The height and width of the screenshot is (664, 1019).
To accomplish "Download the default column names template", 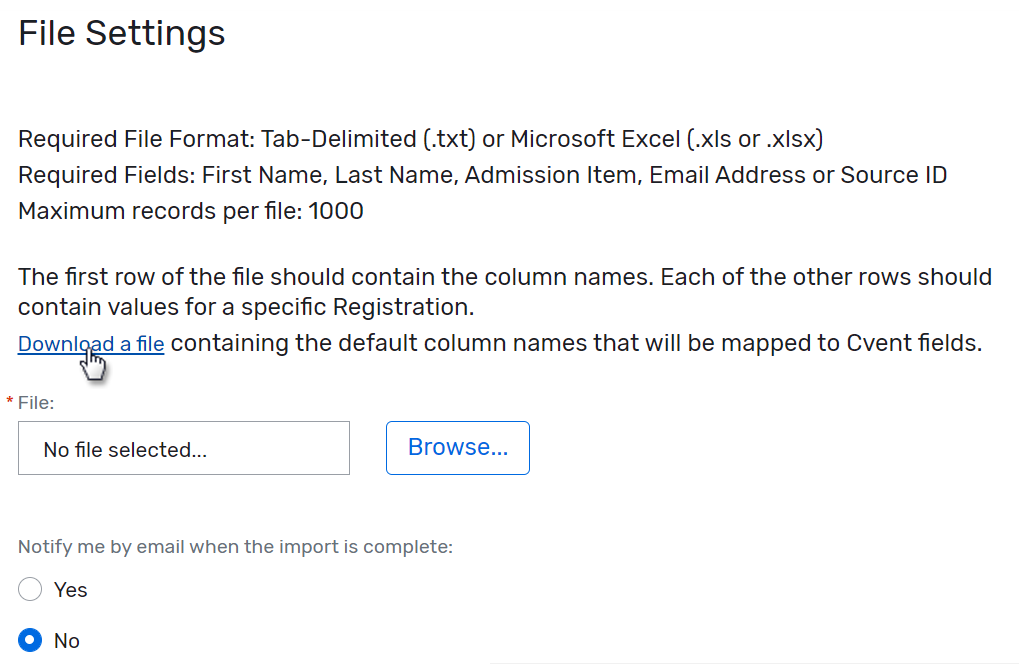I will coord(89,343).
